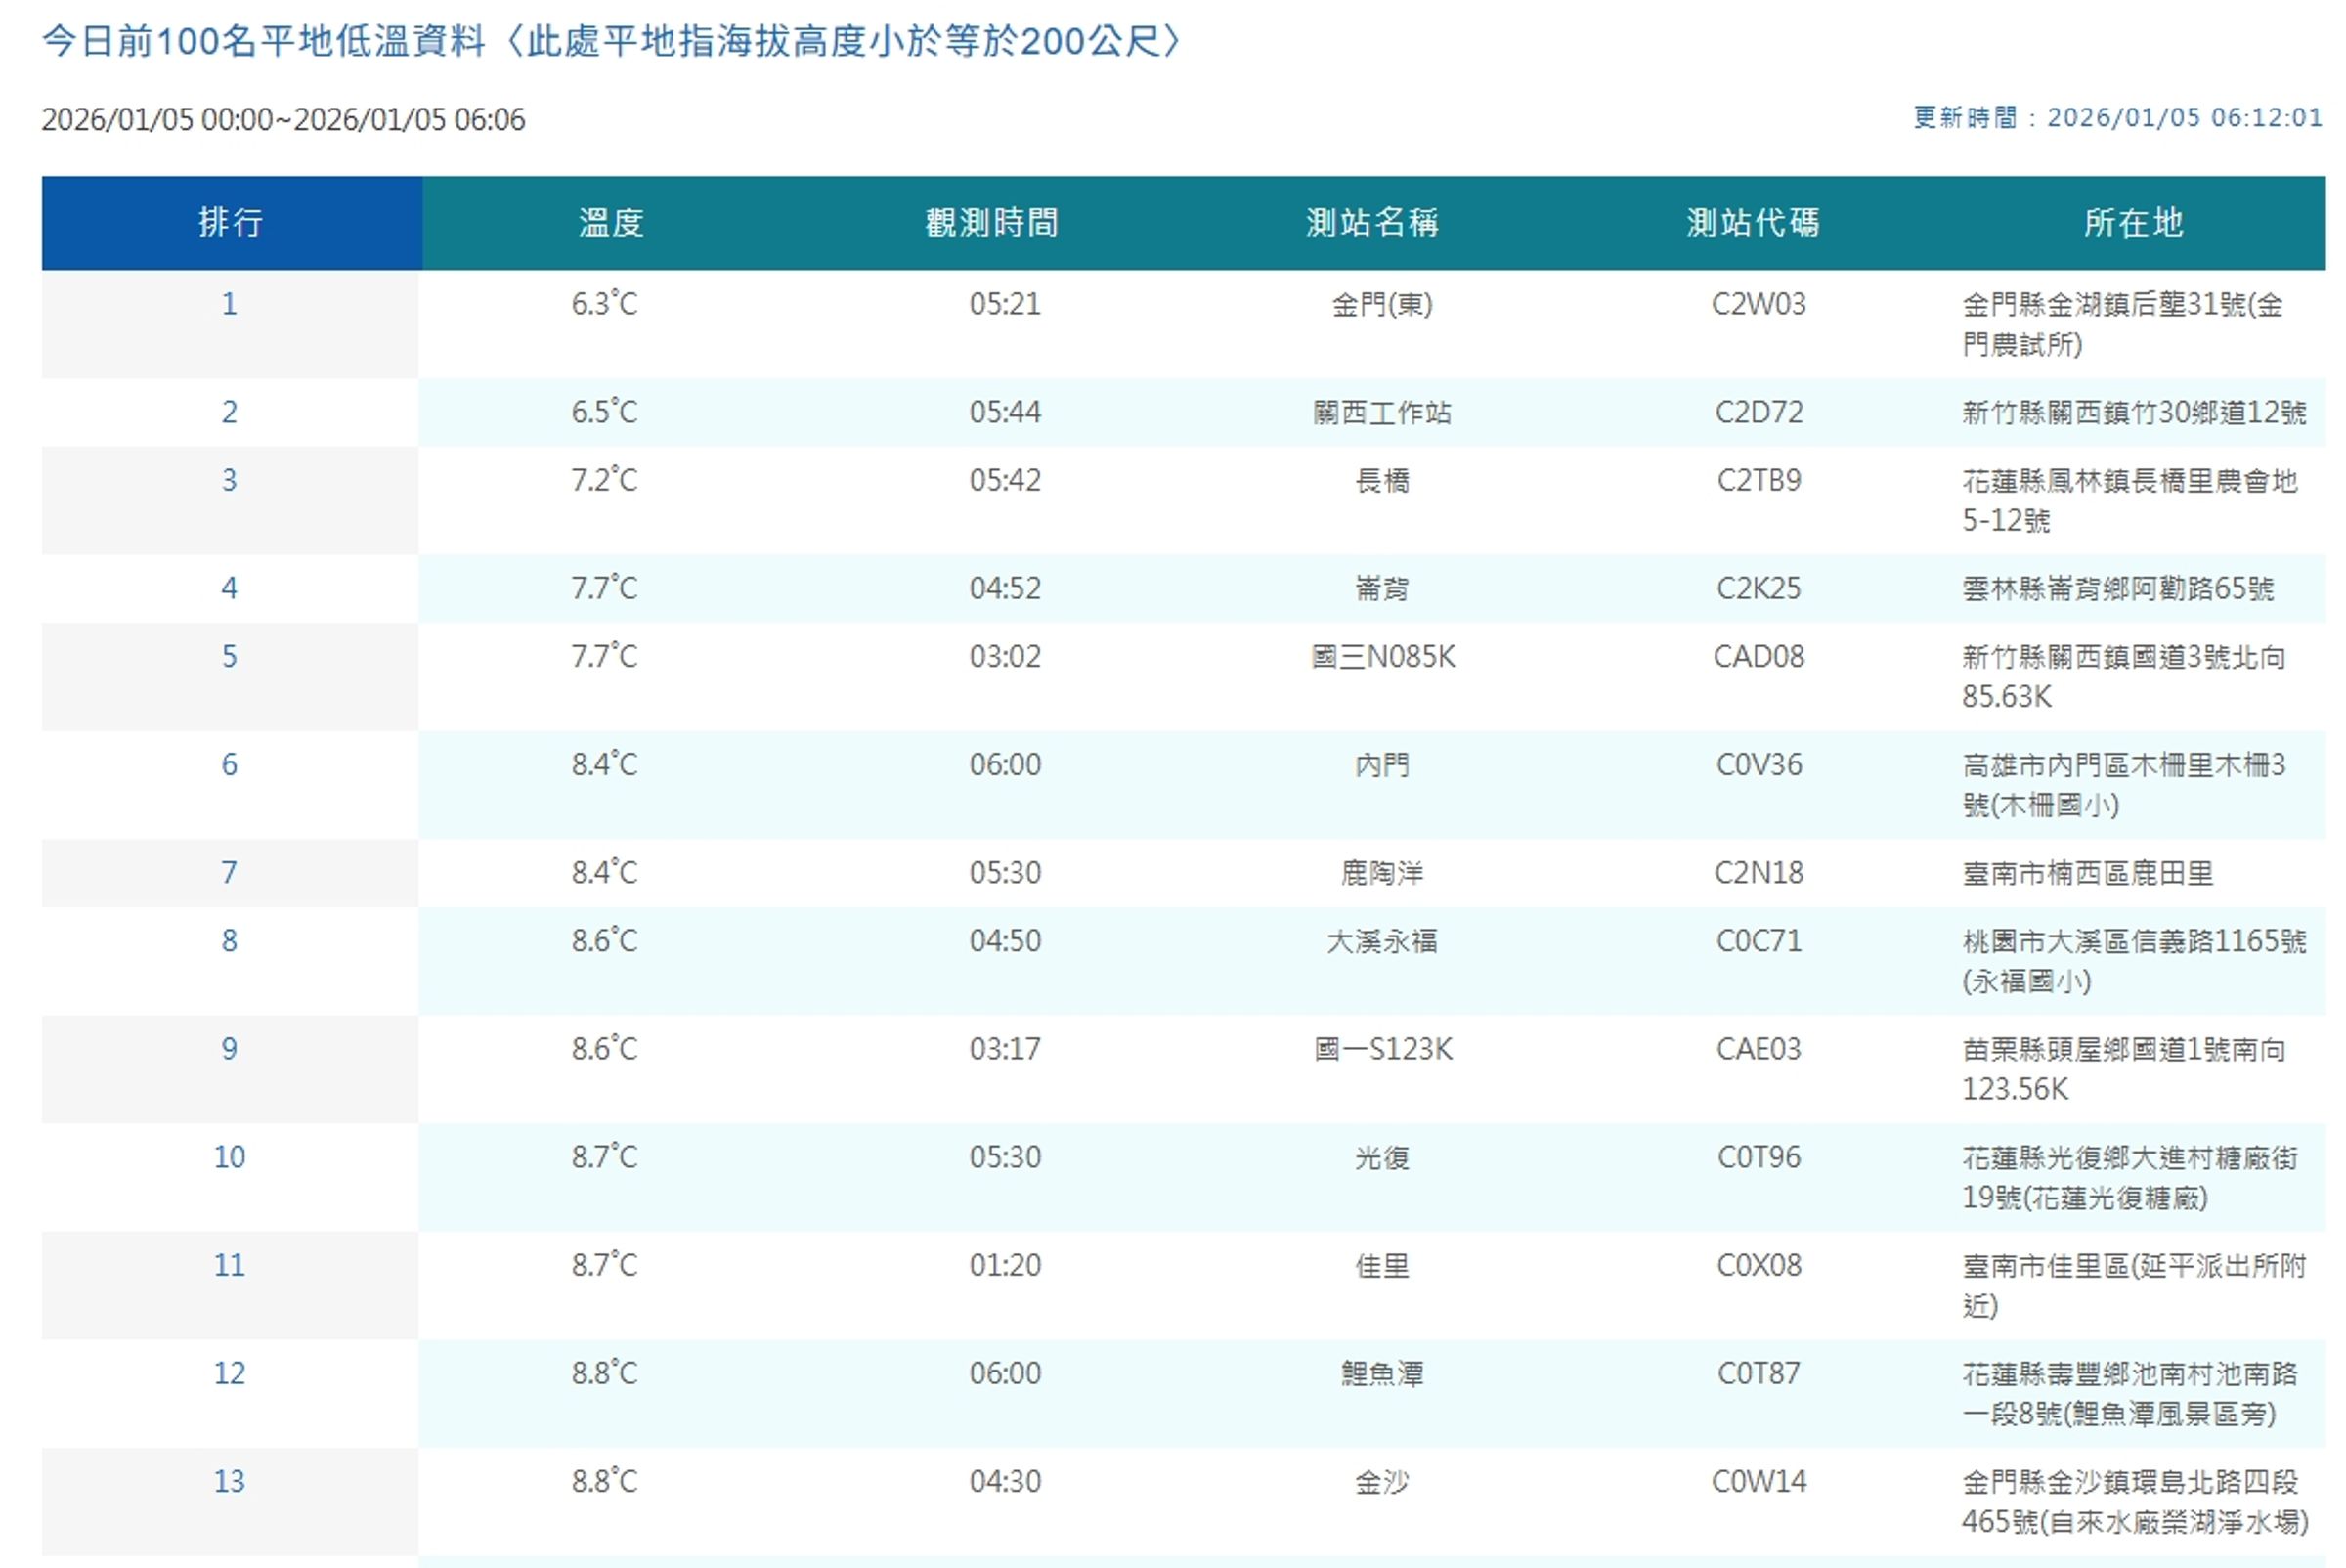Click observation time 03:02
The width and height of the screenshot is (2346, 1568).
point(1005,657)
